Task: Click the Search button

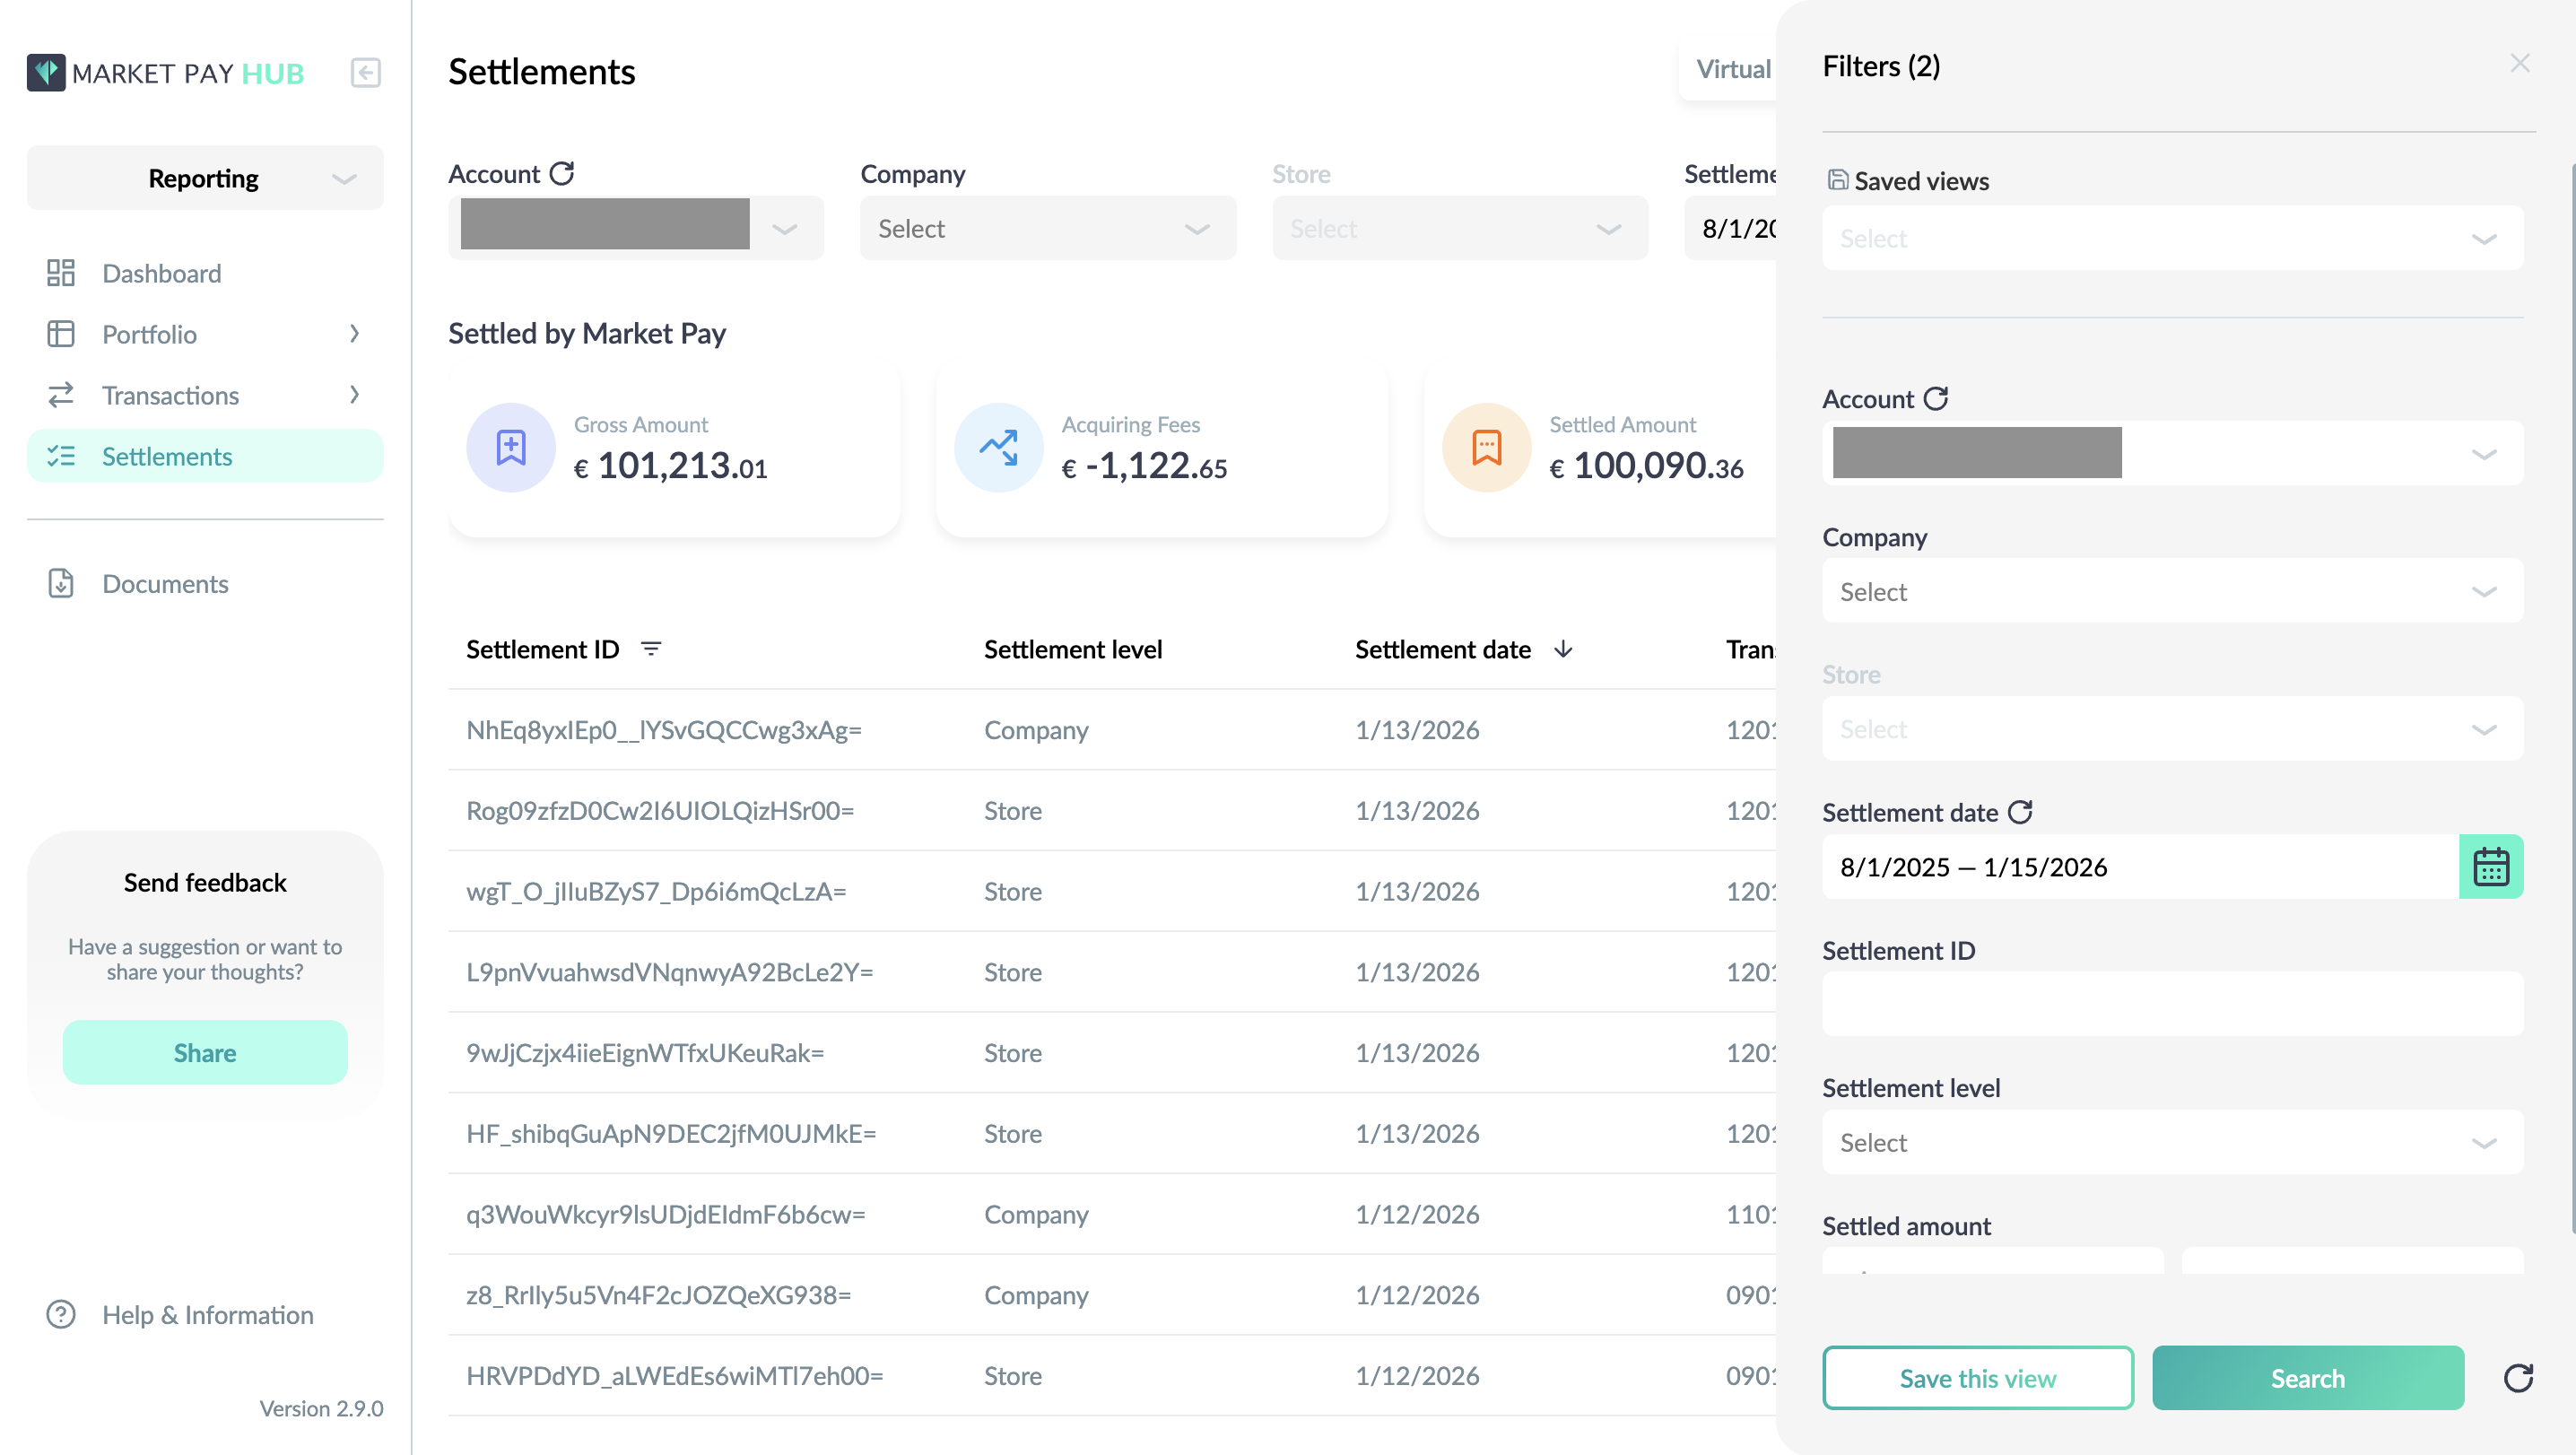Action: (2307, 1378)
